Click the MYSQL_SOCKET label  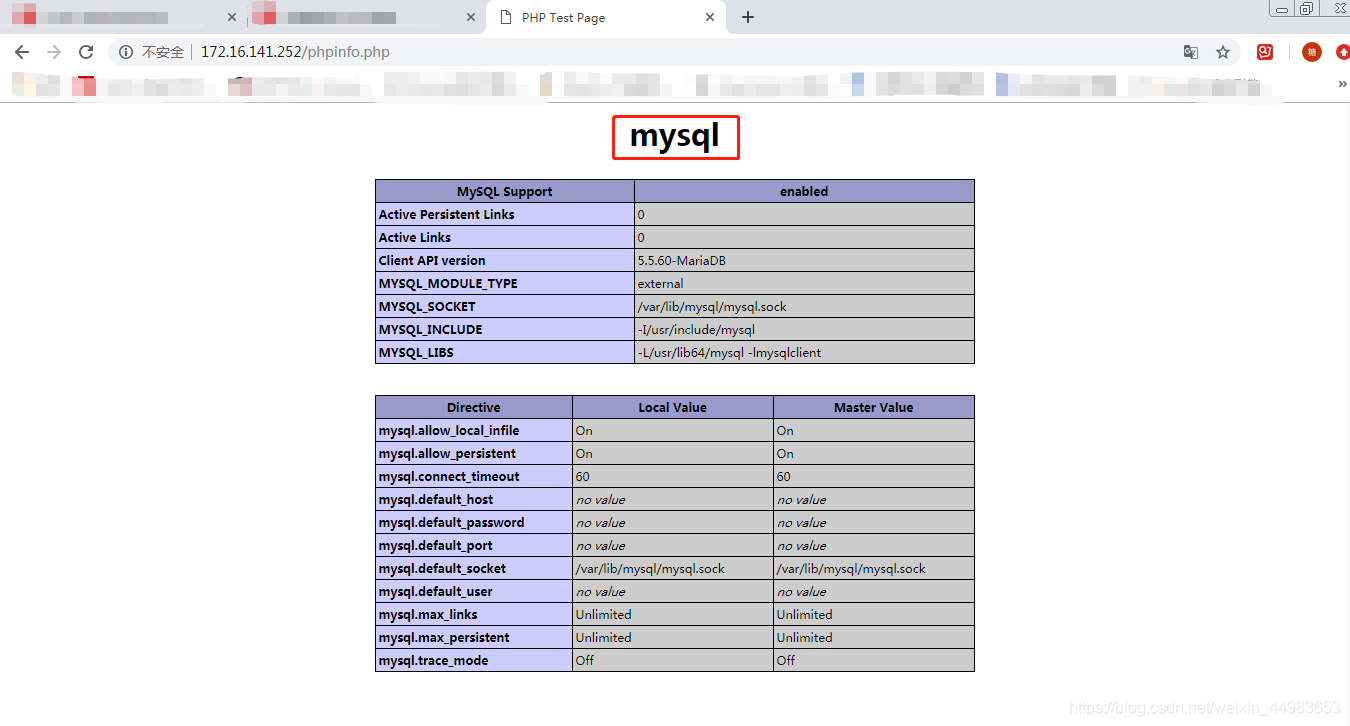pos(427,306)
